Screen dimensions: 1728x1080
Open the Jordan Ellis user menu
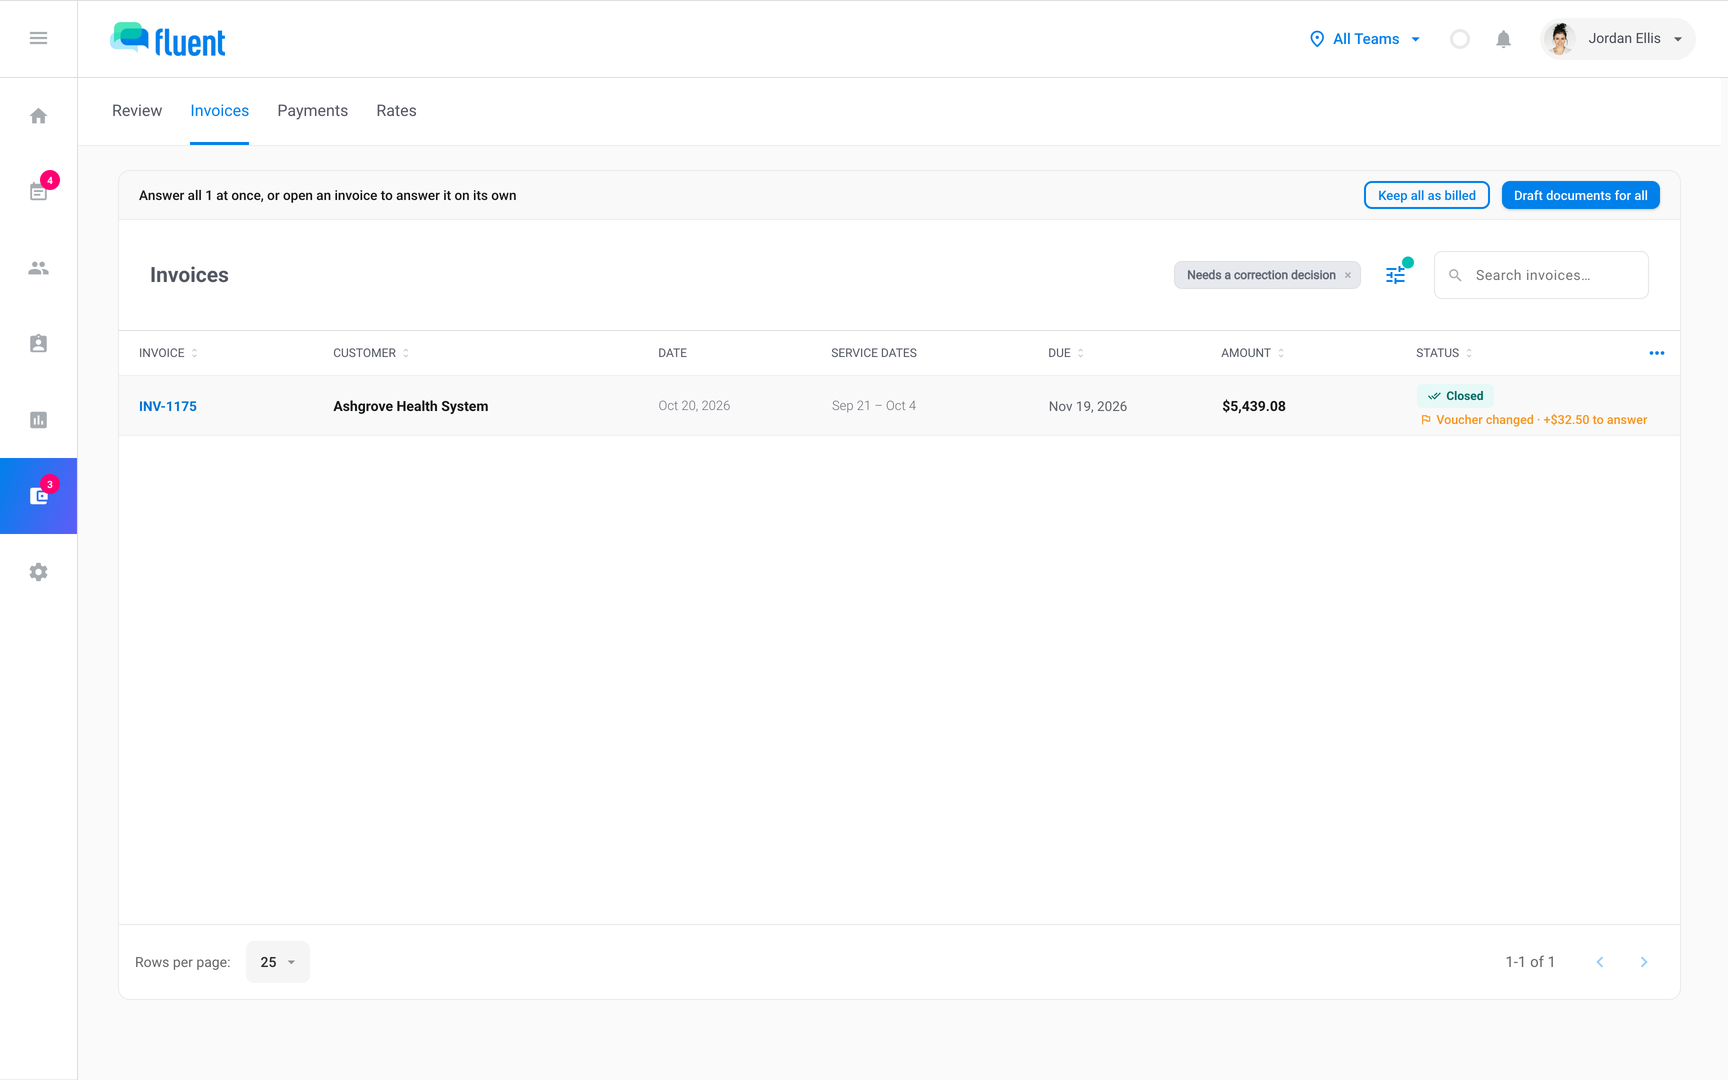click(1617, 39)
